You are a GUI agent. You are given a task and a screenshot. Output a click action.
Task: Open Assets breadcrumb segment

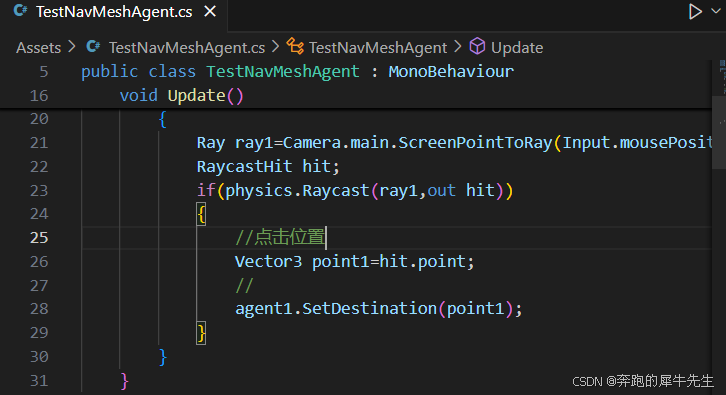[x=38, y=48]
